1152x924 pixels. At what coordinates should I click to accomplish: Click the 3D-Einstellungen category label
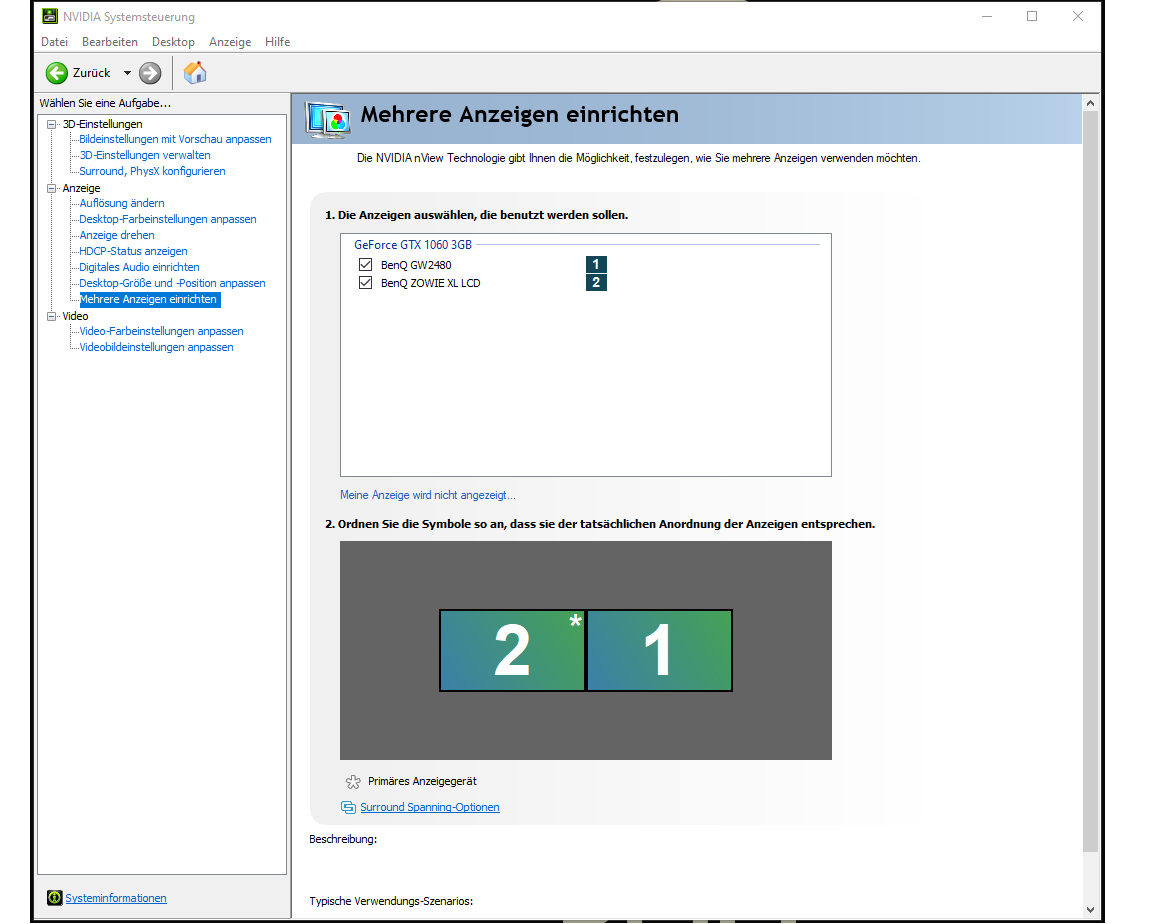(x=102, y=124)
